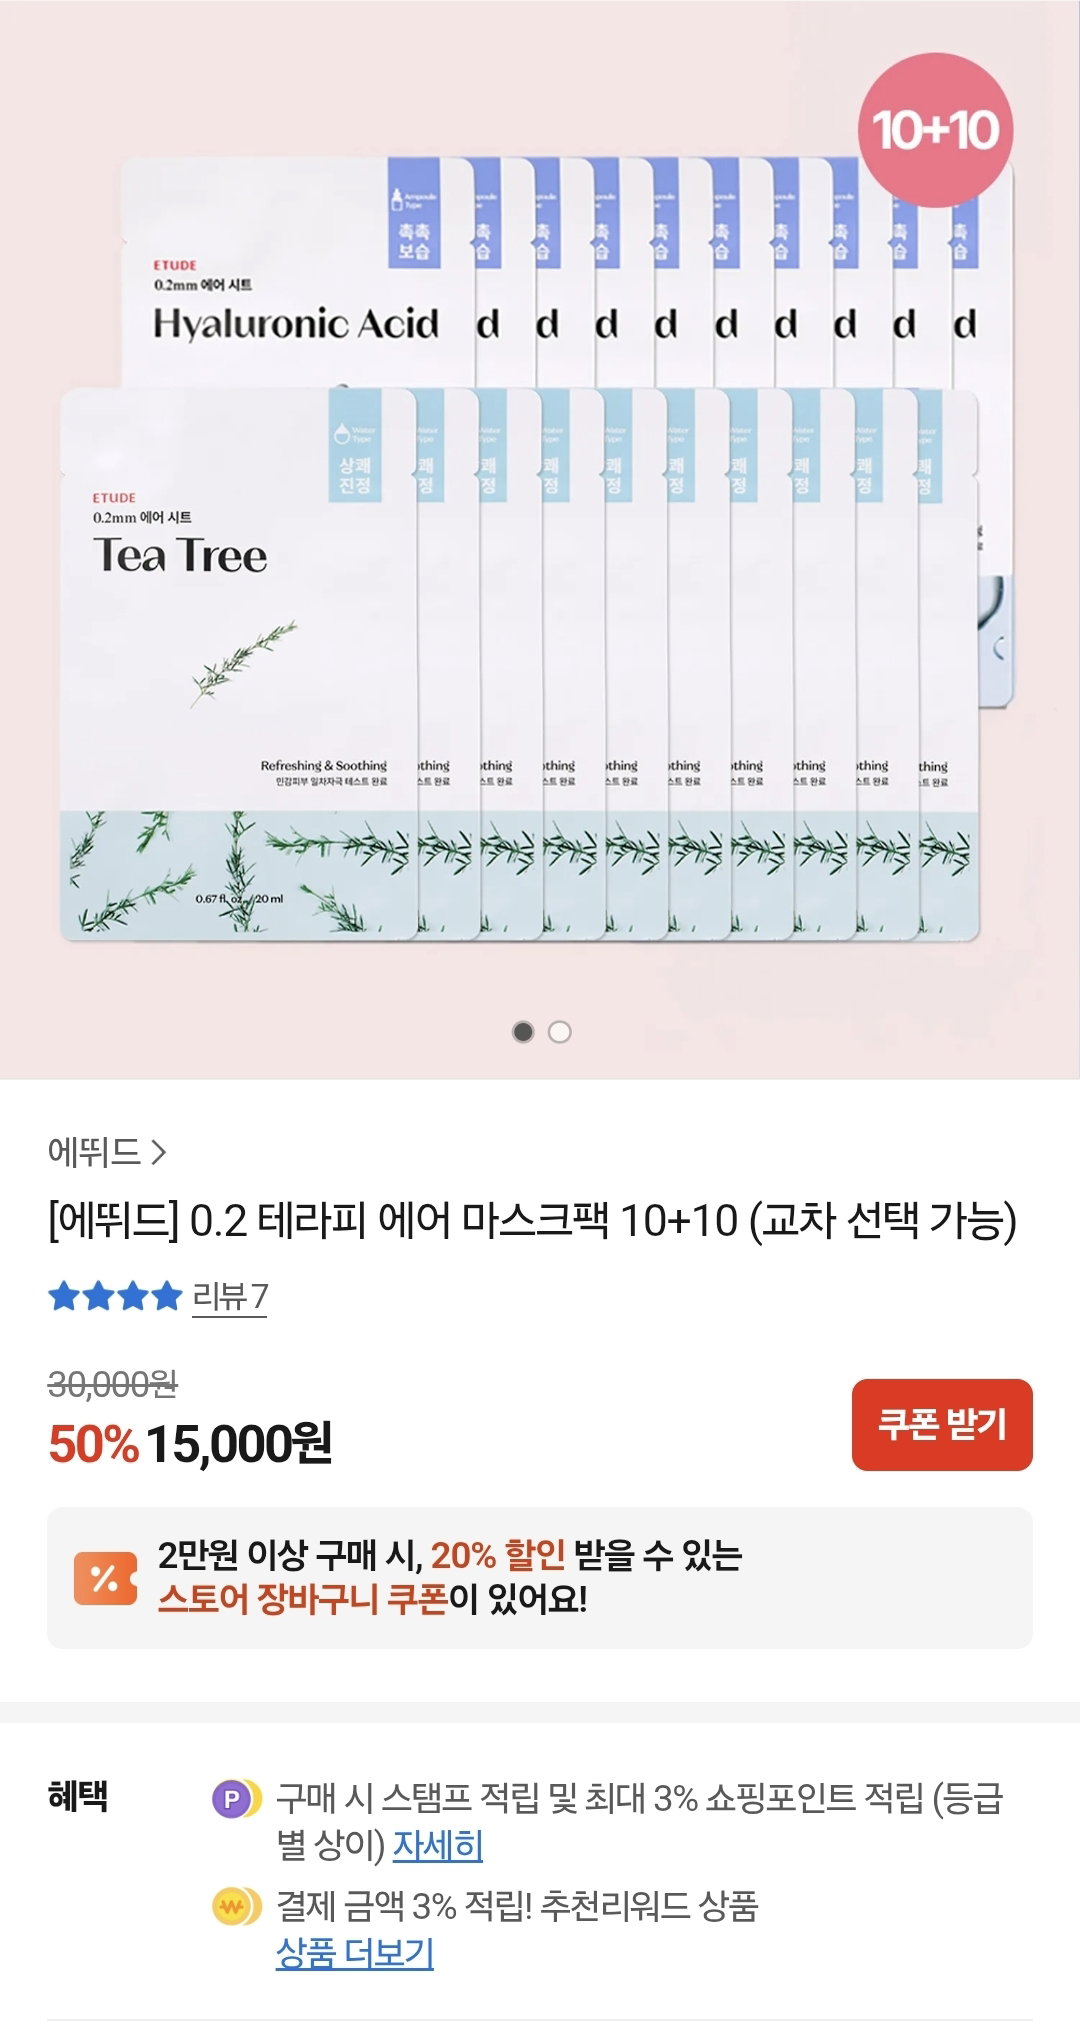This screenshot has height=2026, width=1080.
Task: Select the first image carousel dot
Action: click(523, 1032)
